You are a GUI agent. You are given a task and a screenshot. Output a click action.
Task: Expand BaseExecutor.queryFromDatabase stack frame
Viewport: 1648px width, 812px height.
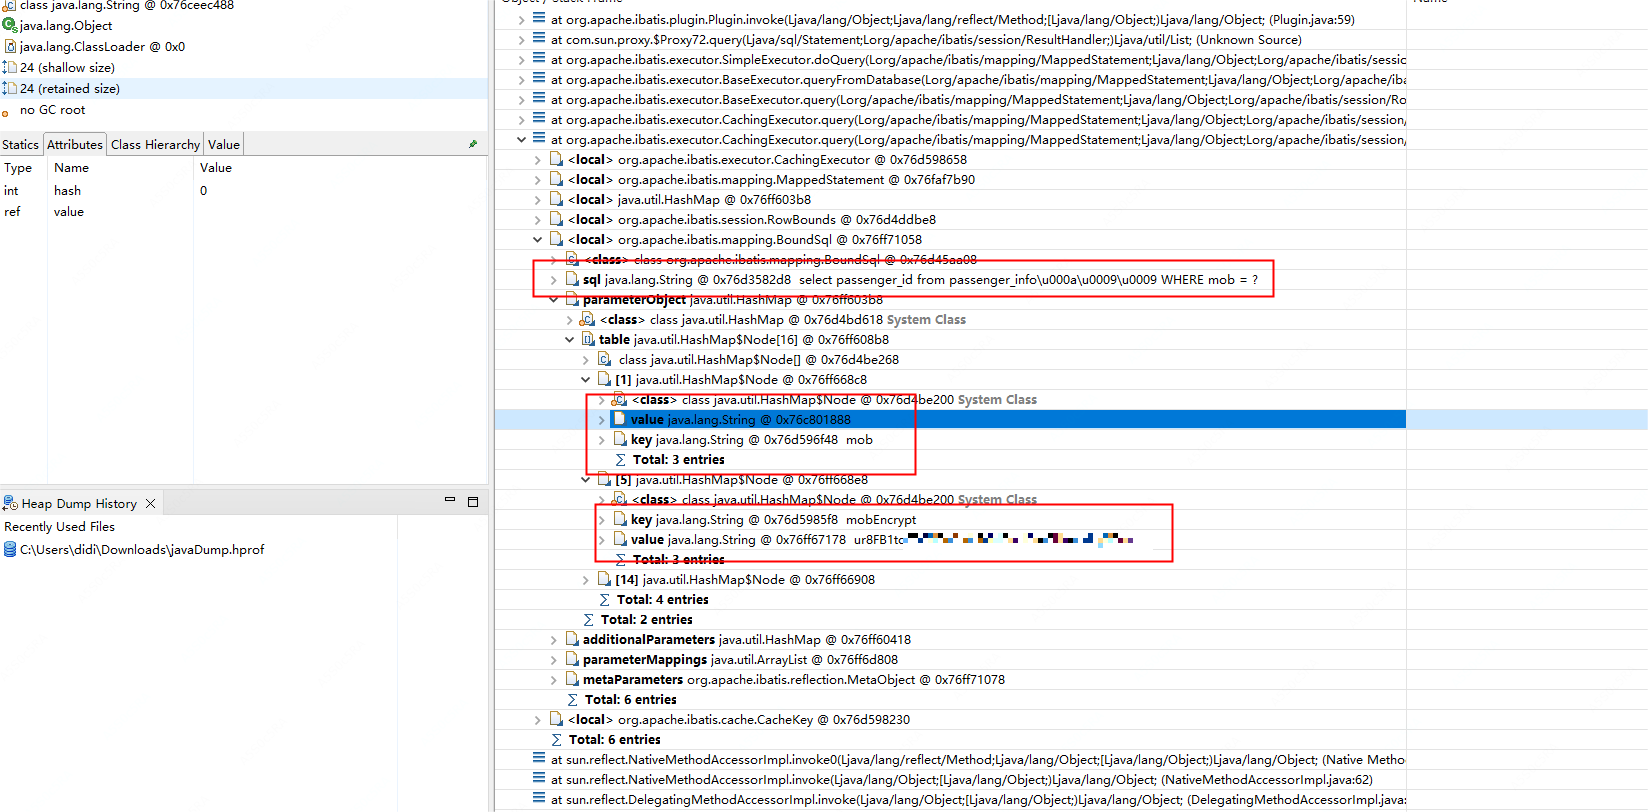click(521, 79)
